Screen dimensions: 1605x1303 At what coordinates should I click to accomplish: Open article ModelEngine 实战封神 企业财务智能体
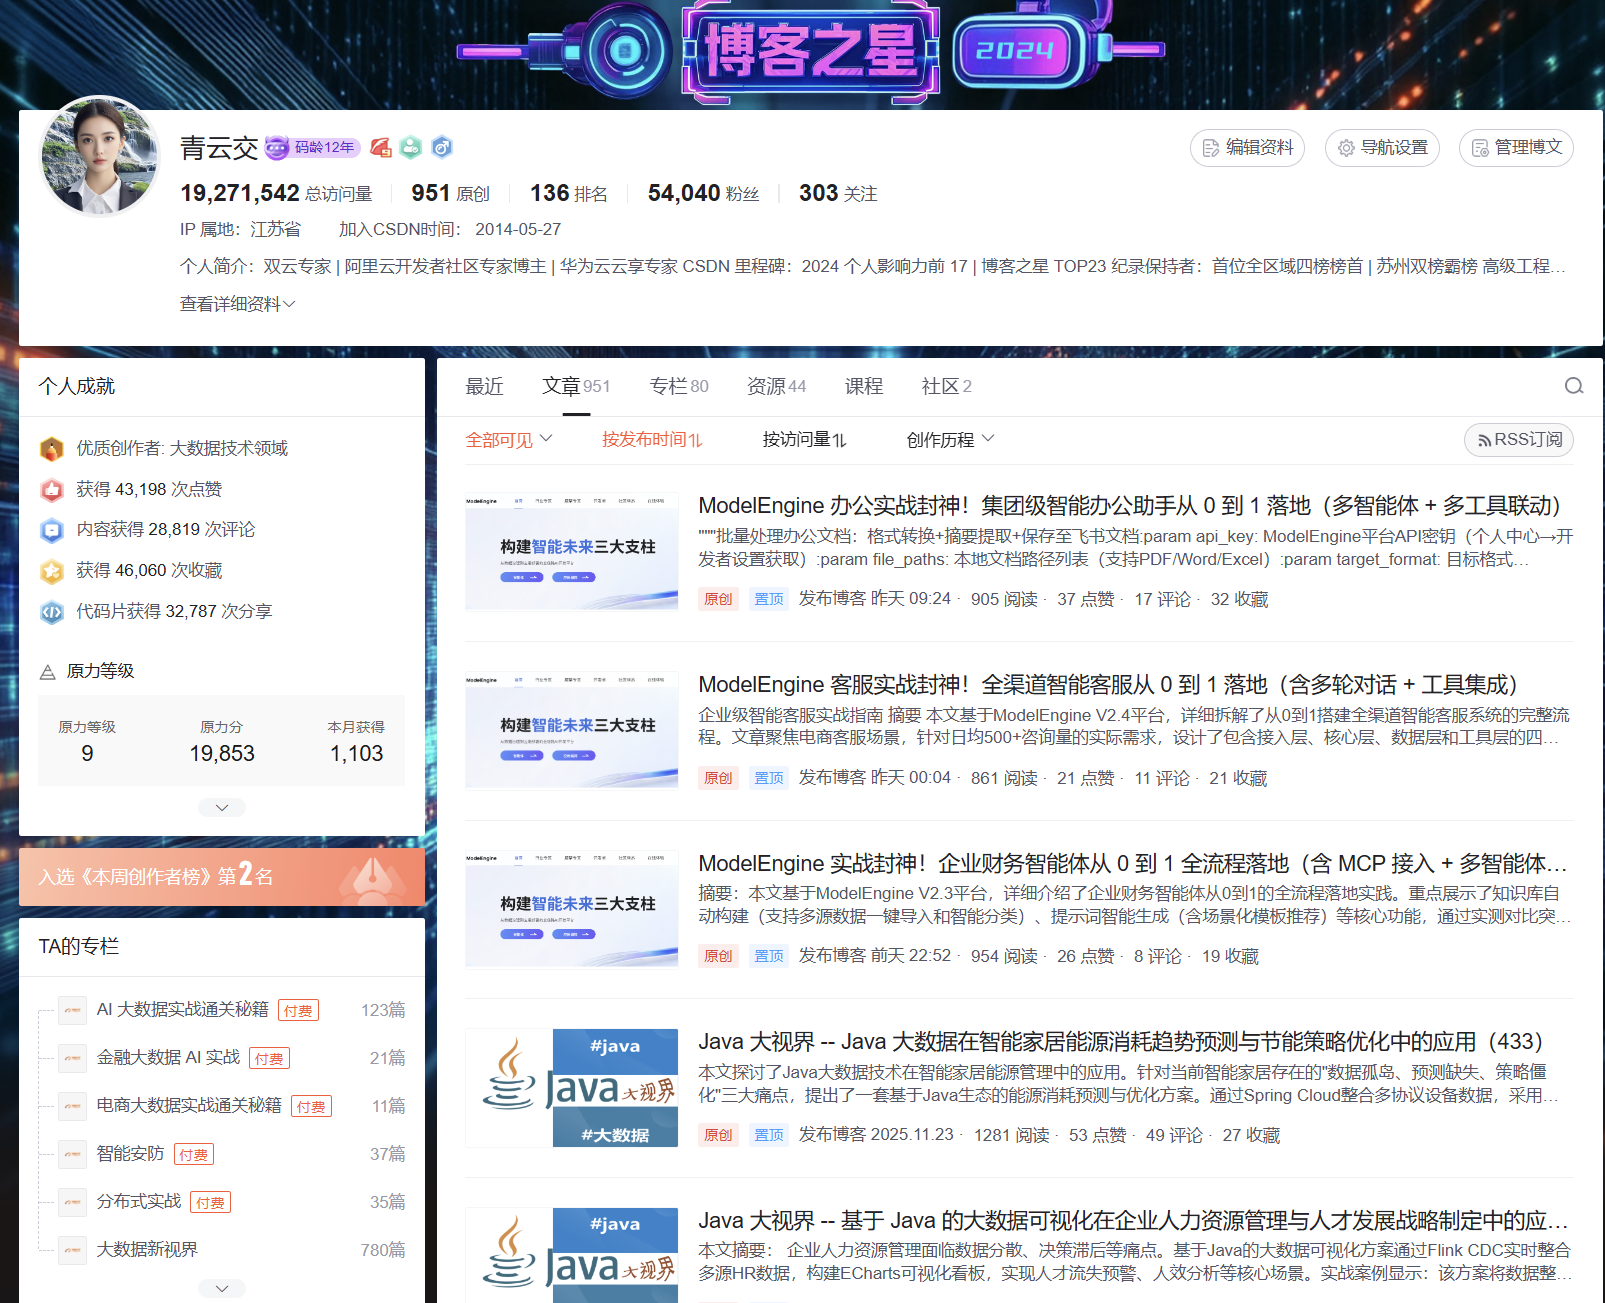[1133, 864]
